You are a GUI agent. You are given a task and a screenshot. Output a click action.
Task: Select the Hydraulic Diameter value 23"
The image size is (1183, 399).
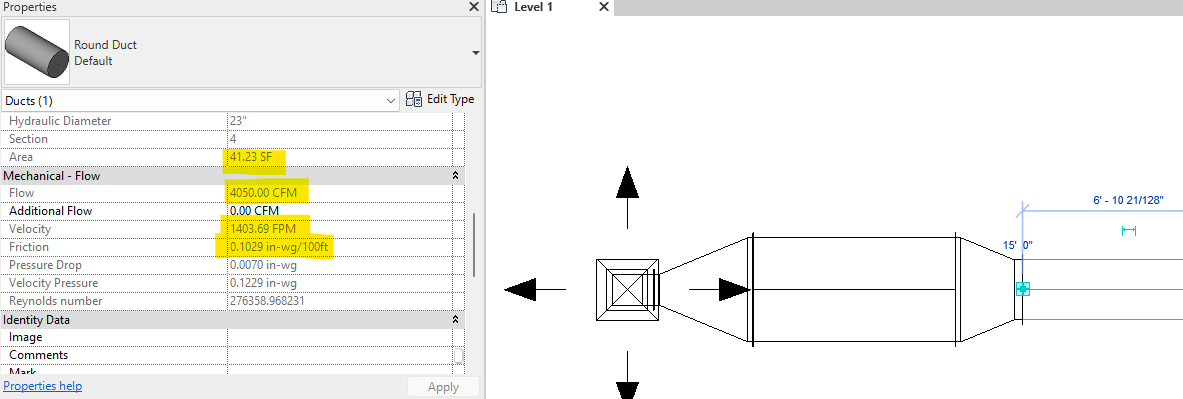[237, 121]
